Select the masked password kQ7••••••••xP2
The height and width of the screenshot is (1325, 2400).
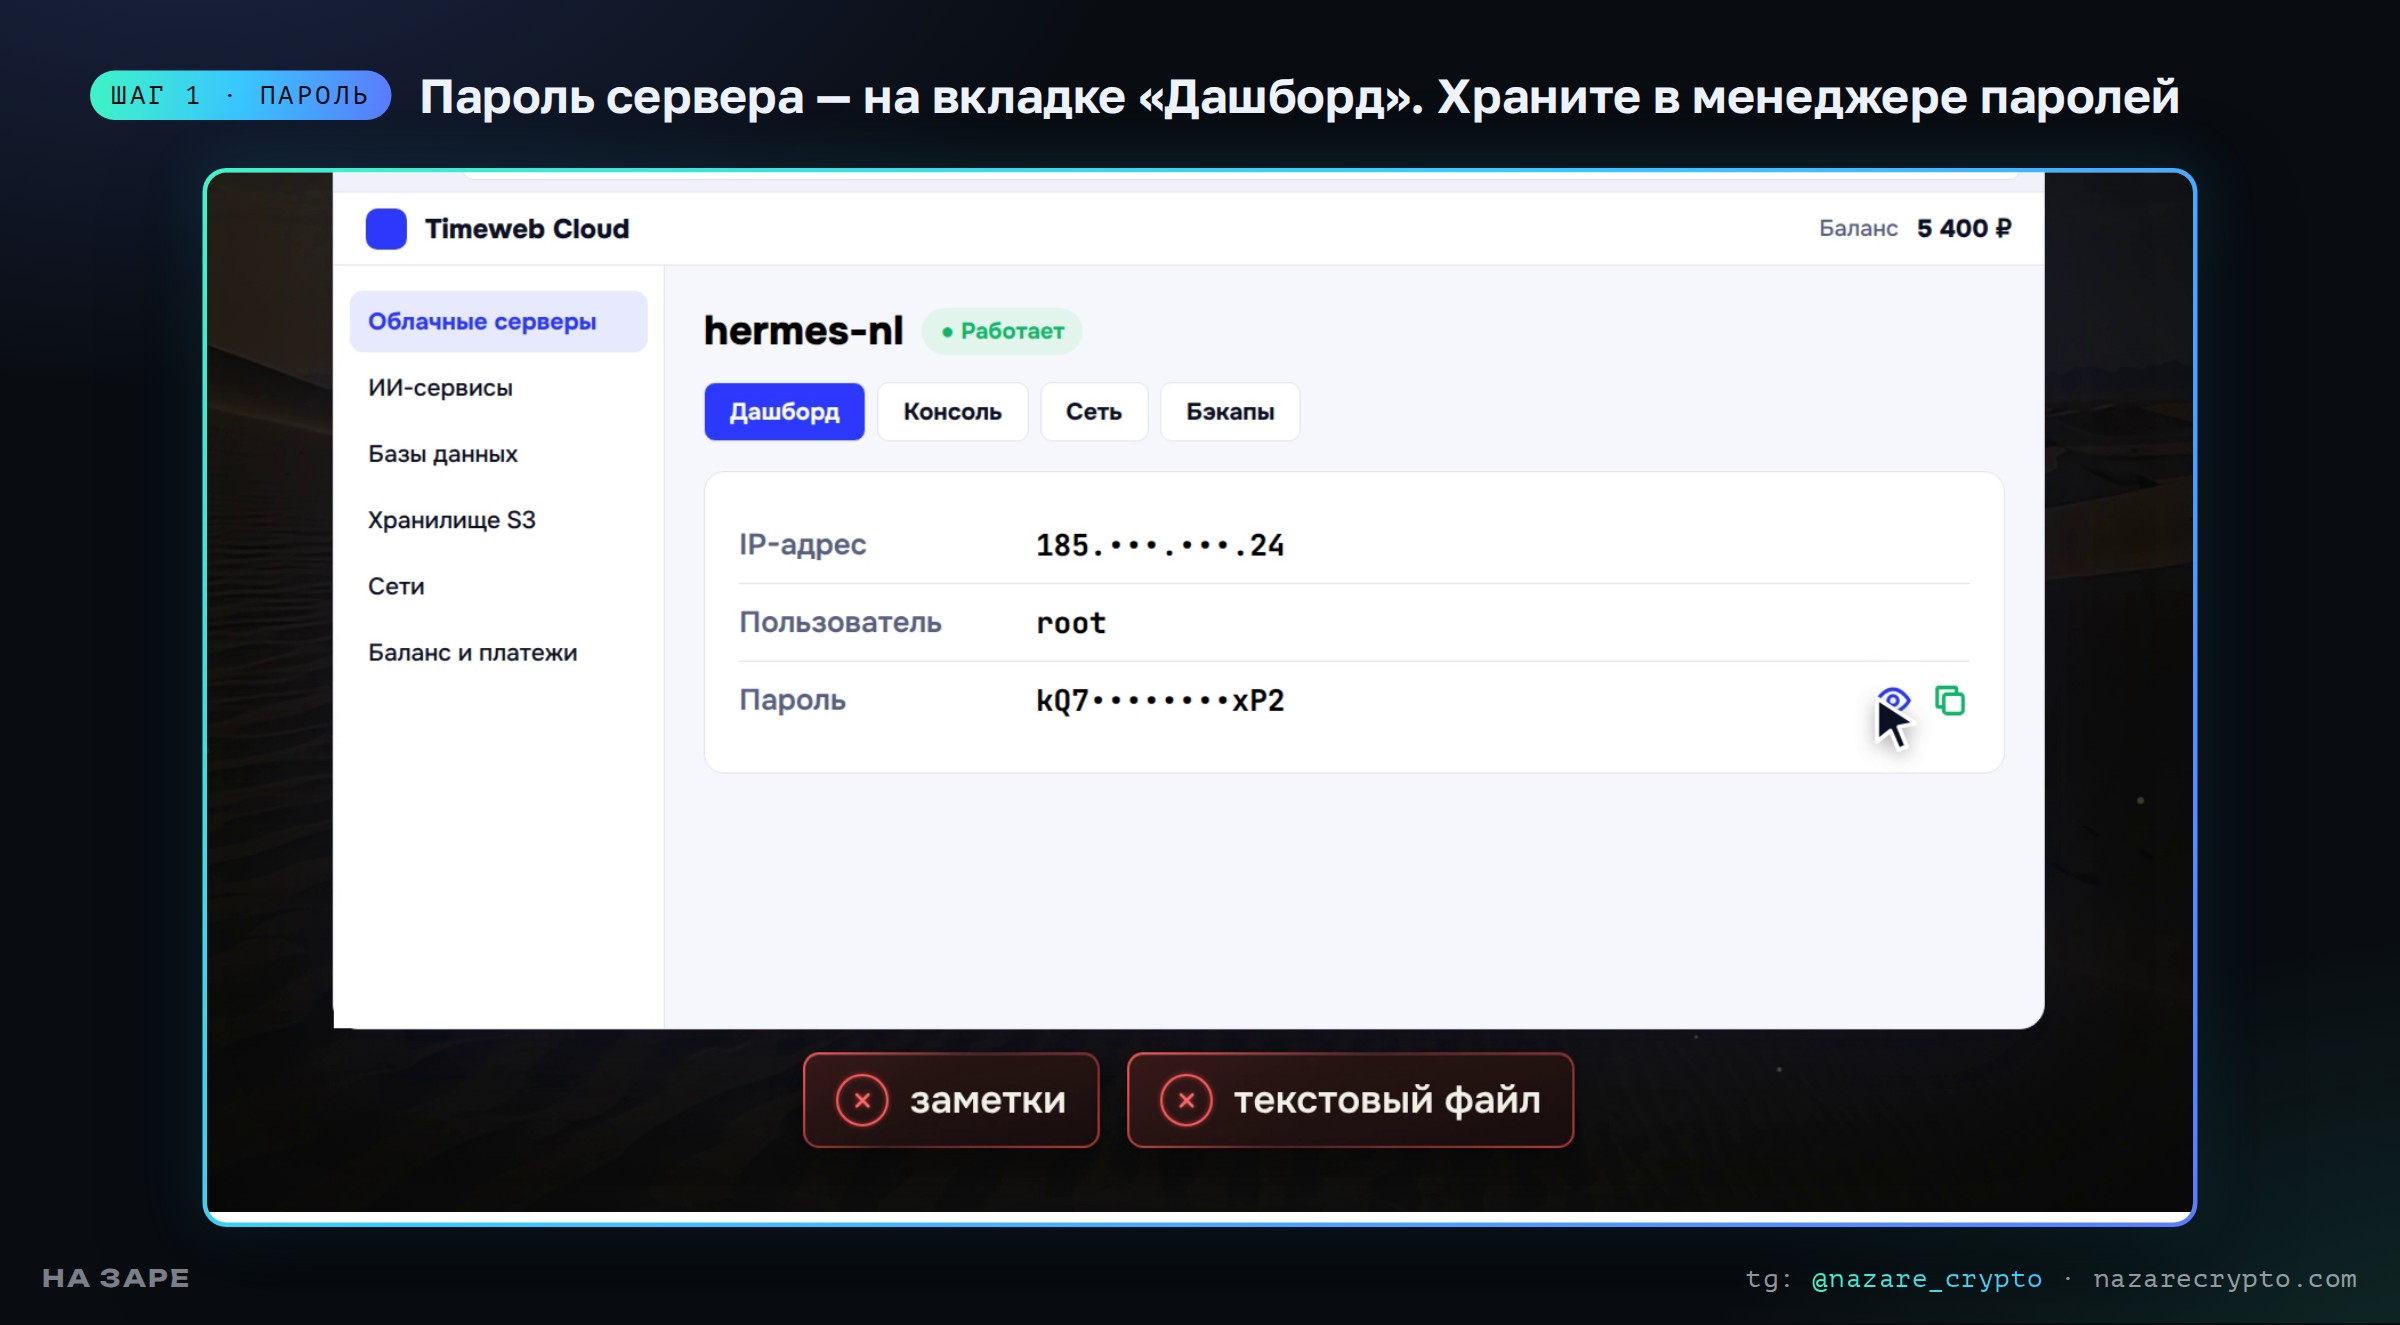tap(1160, 700)
